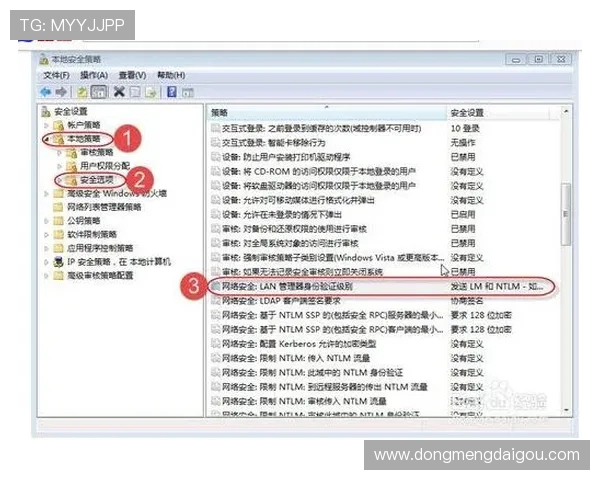Collapse the 本地策略 tree node
The width and height of the screenshot is (600, 480).
pos(46,139)
